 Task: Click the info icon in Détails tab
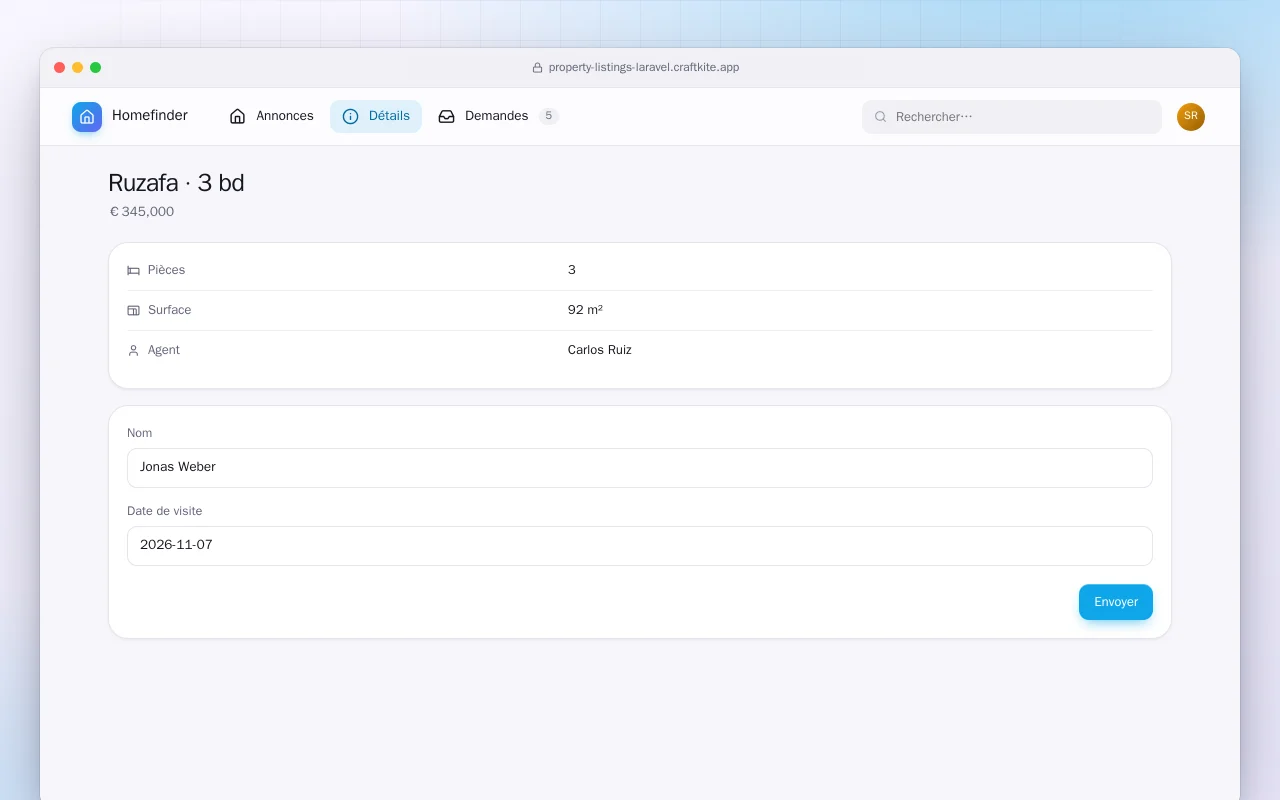[351, 116]
